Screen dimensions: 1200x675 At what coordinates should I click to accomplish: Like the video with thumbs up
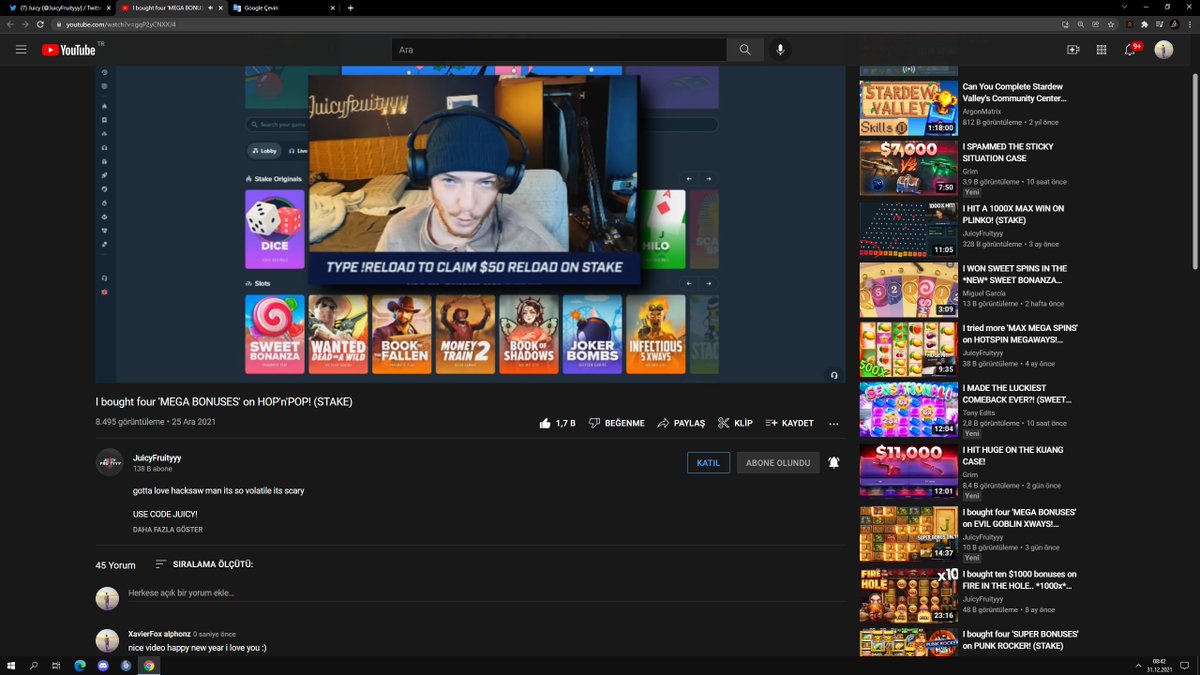click(x=557, y=423)
